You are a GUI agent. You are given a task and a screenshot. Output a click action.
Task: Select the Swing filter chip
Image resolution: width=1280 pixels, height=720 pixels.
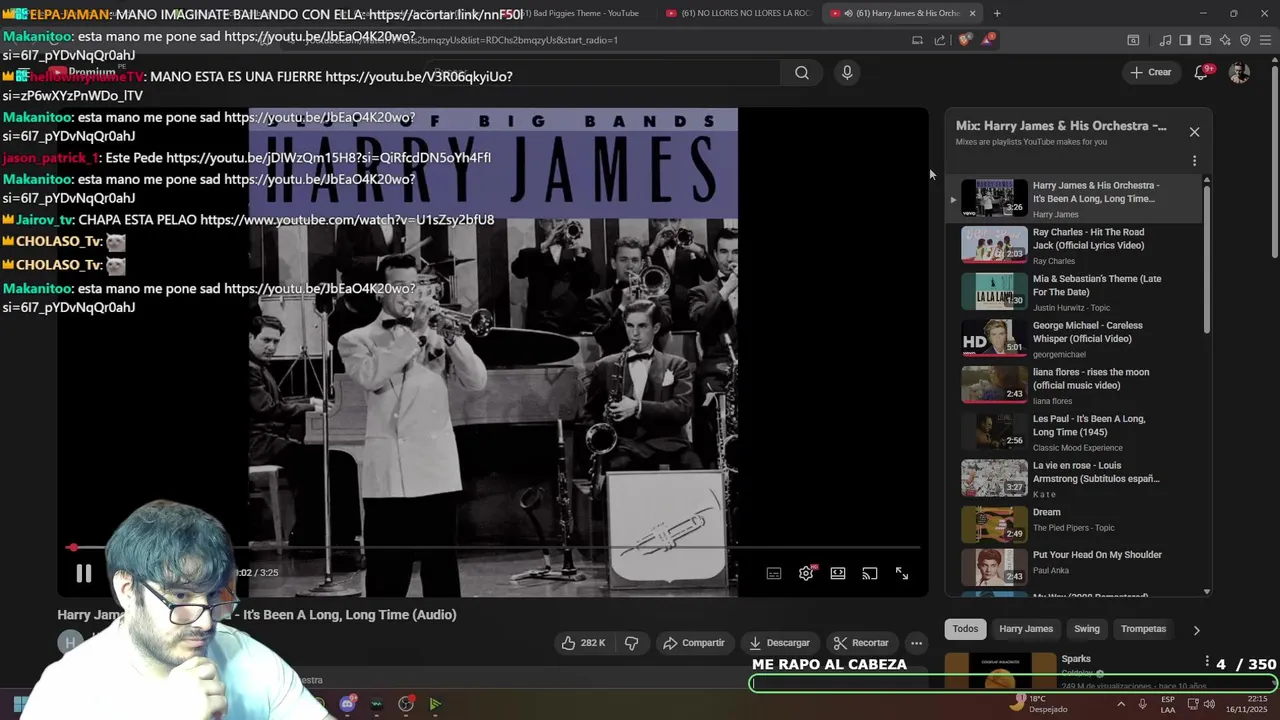coord(1087,629)
